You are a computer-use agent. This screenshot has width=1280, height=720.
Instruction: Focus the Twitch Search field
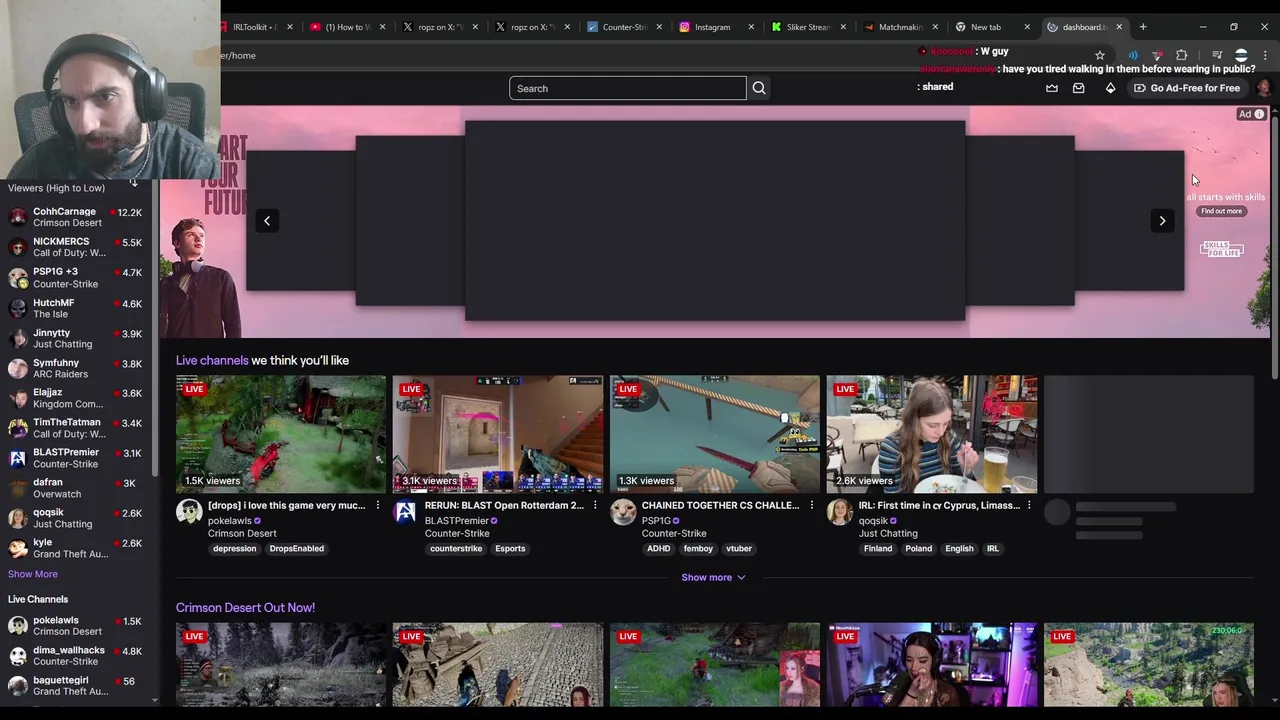point(628,88)
